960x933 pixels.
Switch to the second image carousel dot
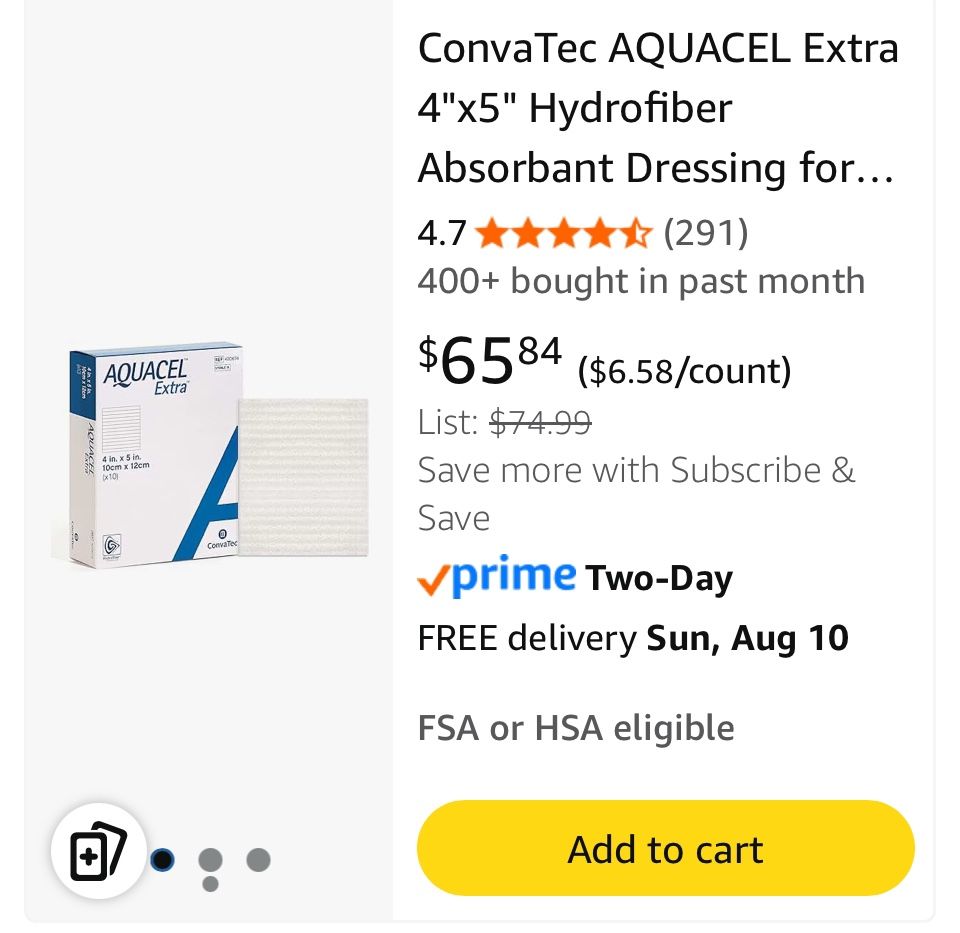click(210, 860)
